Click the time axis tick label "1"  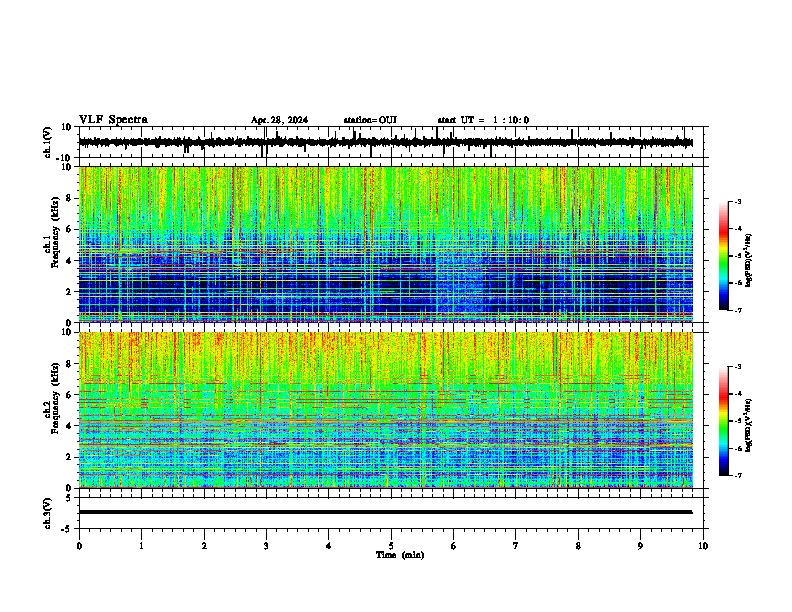pos(141,546)
